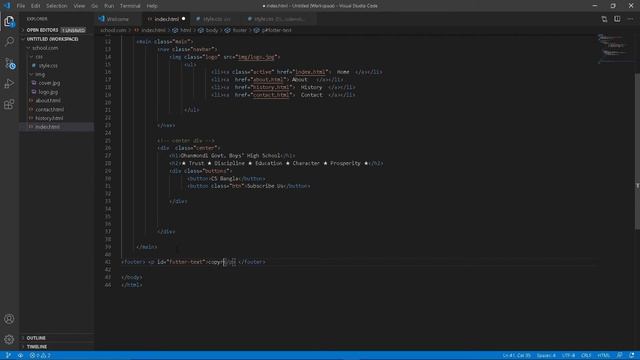Open the Help menu
The width and height of the screenshot is (640, 360).
[x=152, y=6]
